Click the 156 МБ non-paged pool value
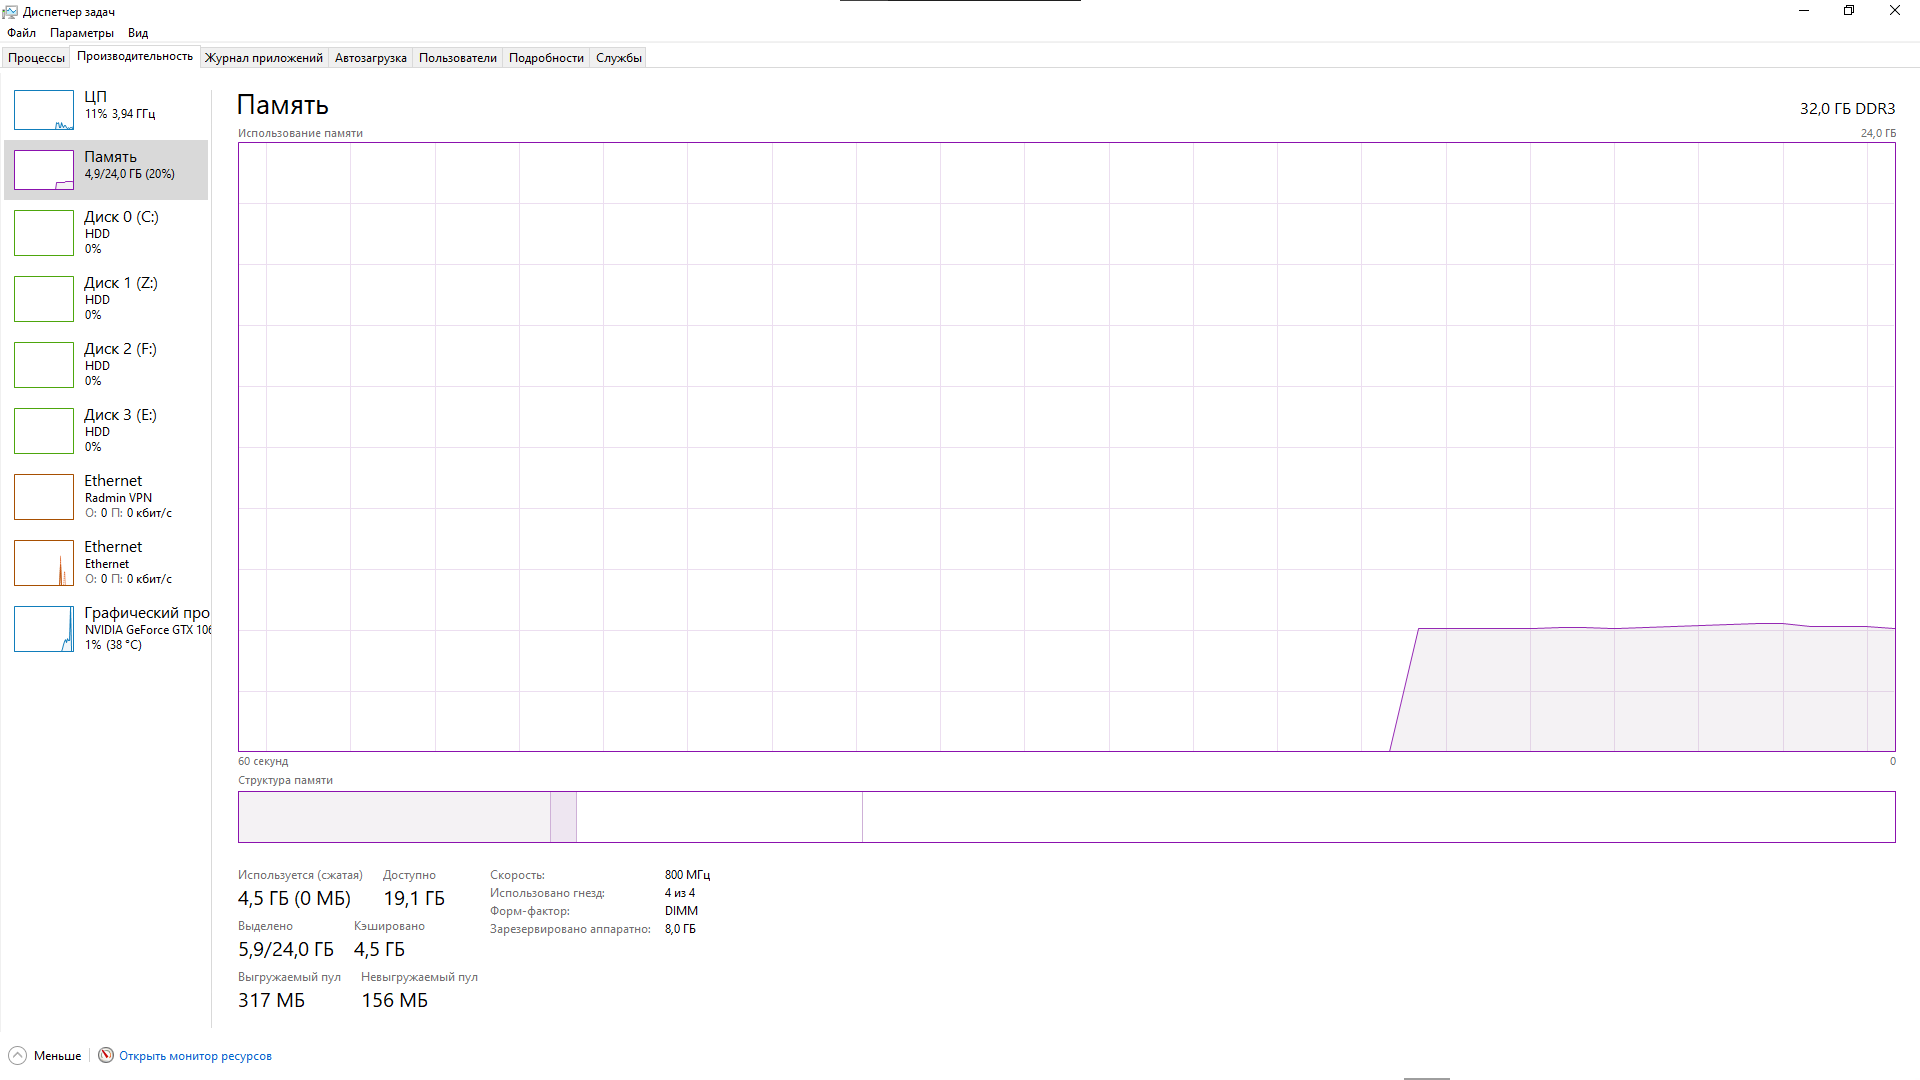 [394, 1000]
